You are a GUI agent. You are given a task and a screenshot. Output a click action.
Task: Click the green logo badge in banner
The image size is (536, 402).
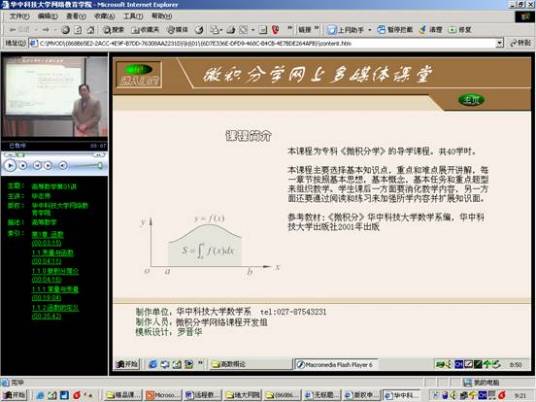[x=137, y=70]
